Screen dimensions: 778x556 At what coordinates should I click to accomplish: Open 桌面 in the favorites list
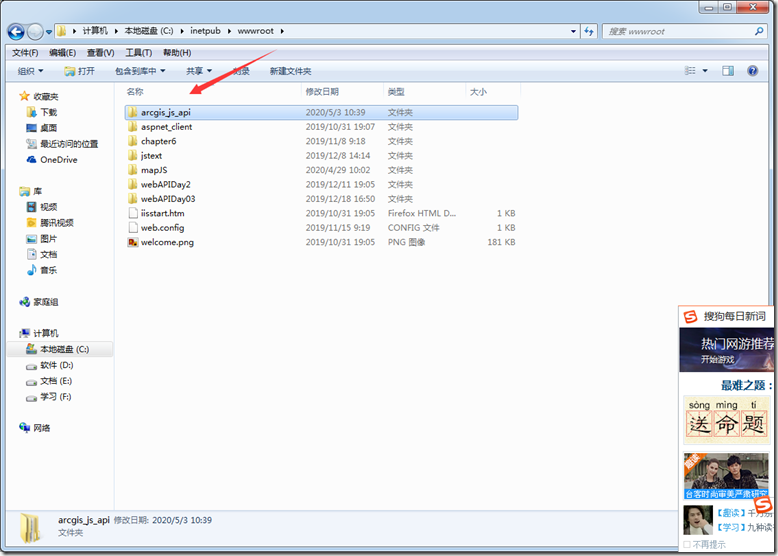tap(42, 128)
